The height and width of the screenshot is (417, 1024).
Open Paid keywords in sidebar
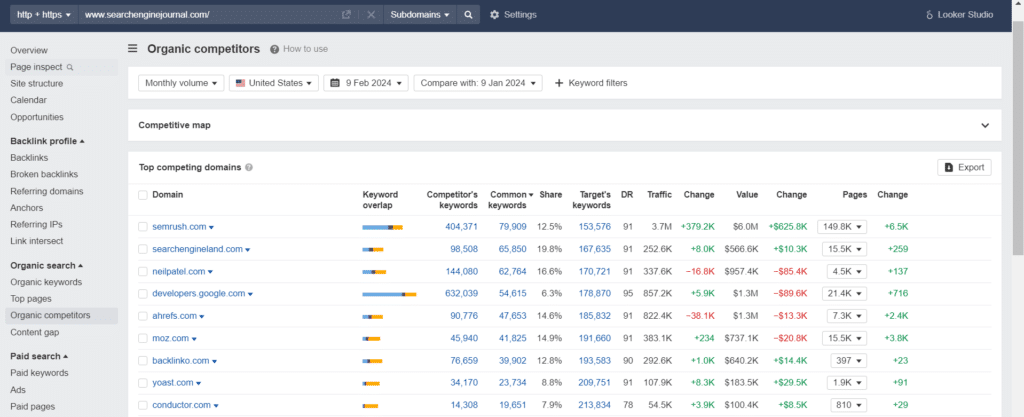click(39, 373)
